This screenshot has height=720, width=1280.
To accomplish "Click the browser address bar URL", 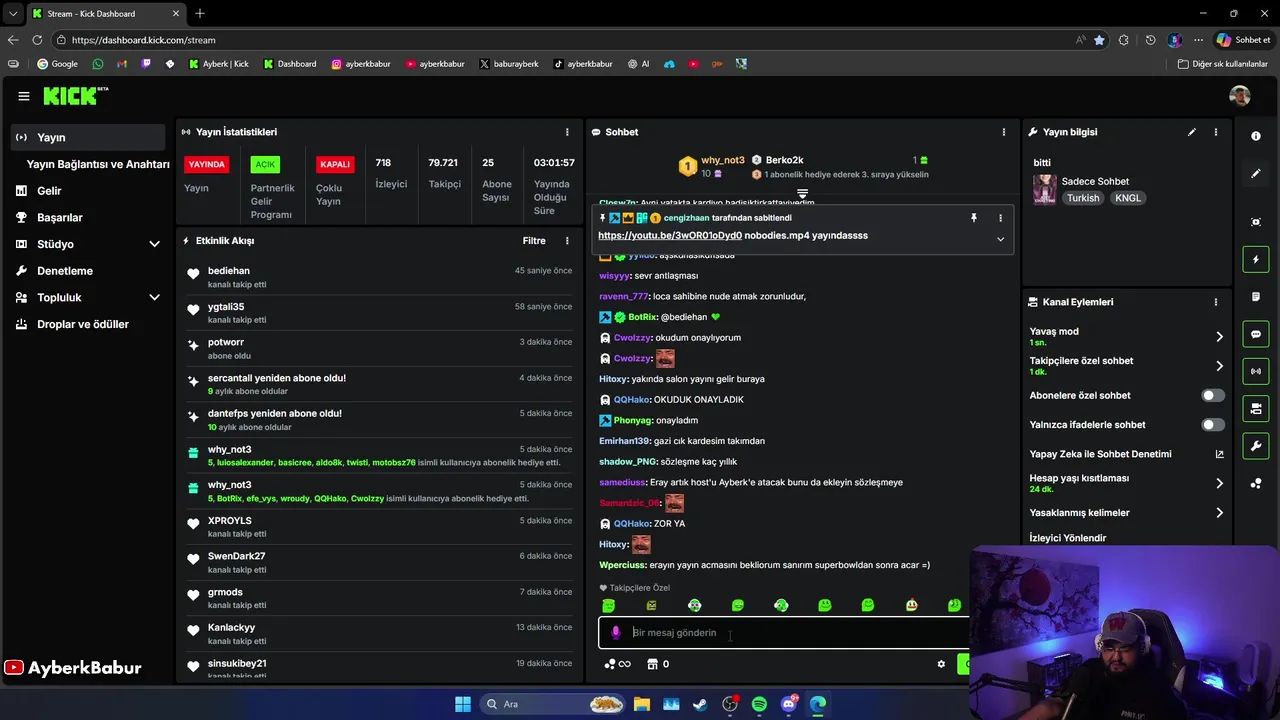I will click(x=144, y=40).
